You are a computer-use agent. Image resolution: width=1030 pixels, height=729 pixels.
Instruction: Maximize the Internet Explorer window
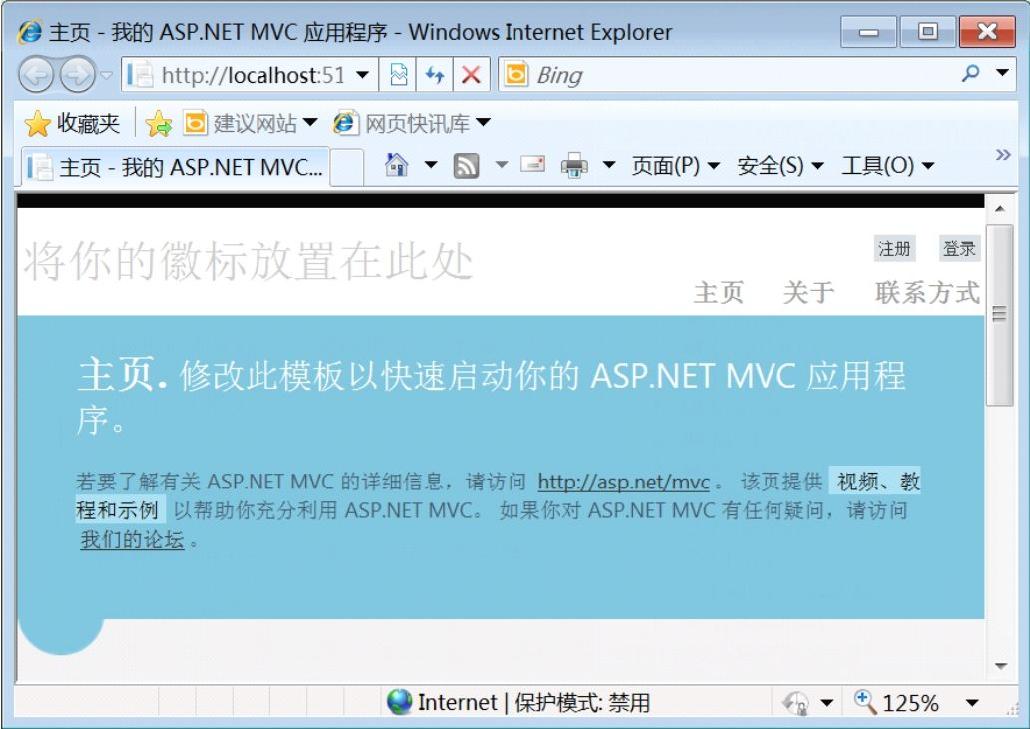point(928,32)
